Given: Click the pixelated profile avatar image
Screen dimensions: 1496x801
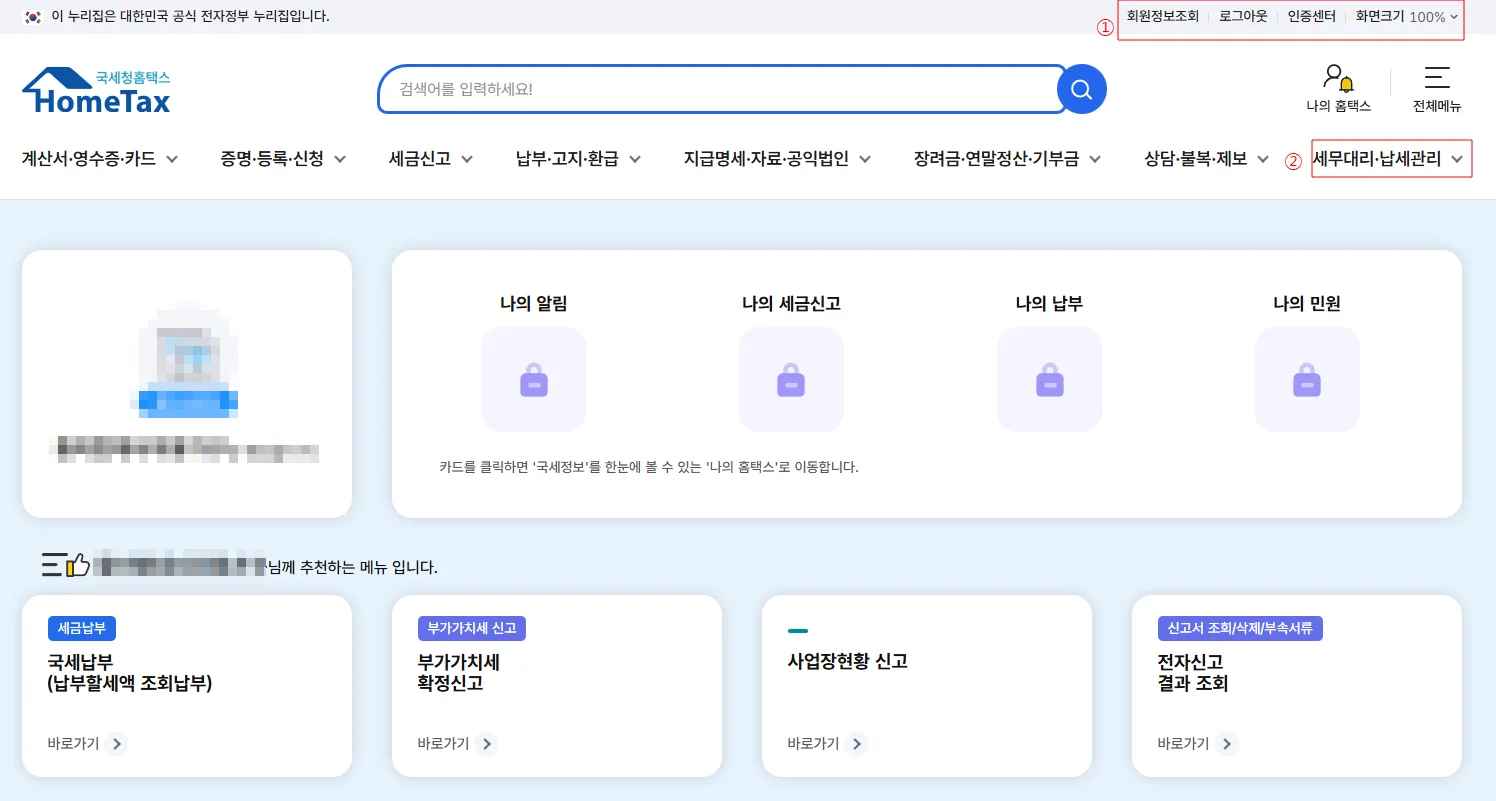Looking at the screenshot, I should point(189,360).
